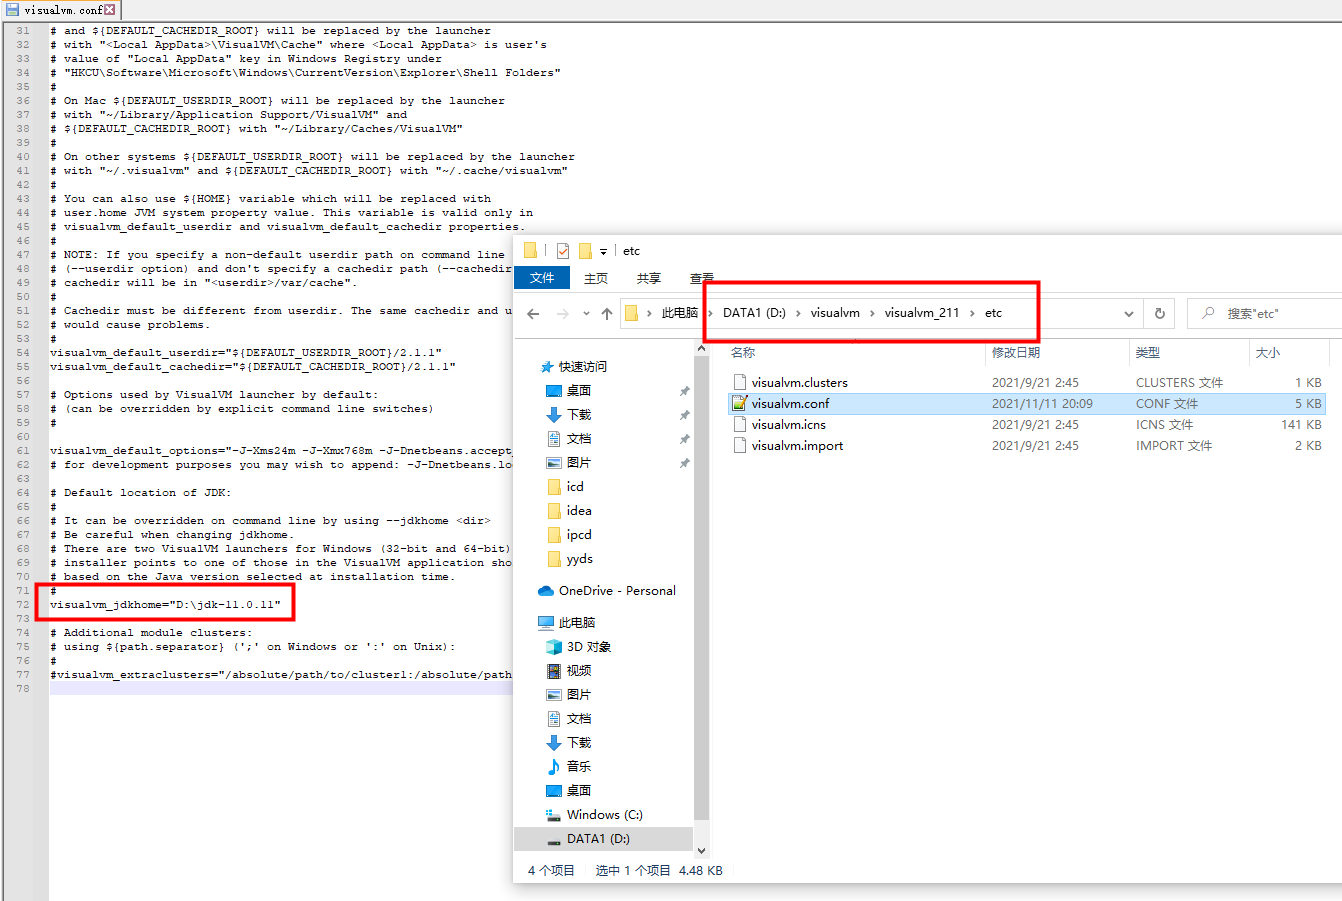Click the forward navigation arrow
The width and height of the screenshot is (1342, 901).
[x=562, y=312]
